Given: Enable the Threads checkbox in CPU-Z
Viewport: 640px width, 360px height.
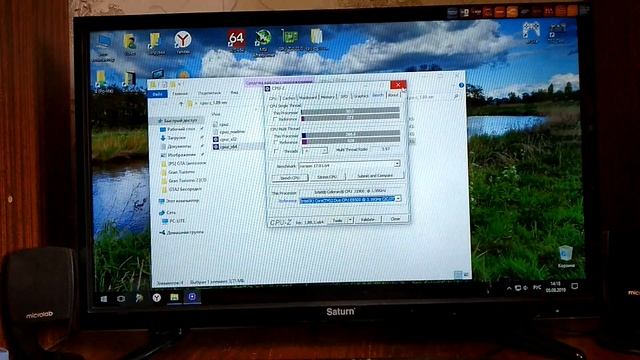Looking at the screenshot, I should [277, 151].
